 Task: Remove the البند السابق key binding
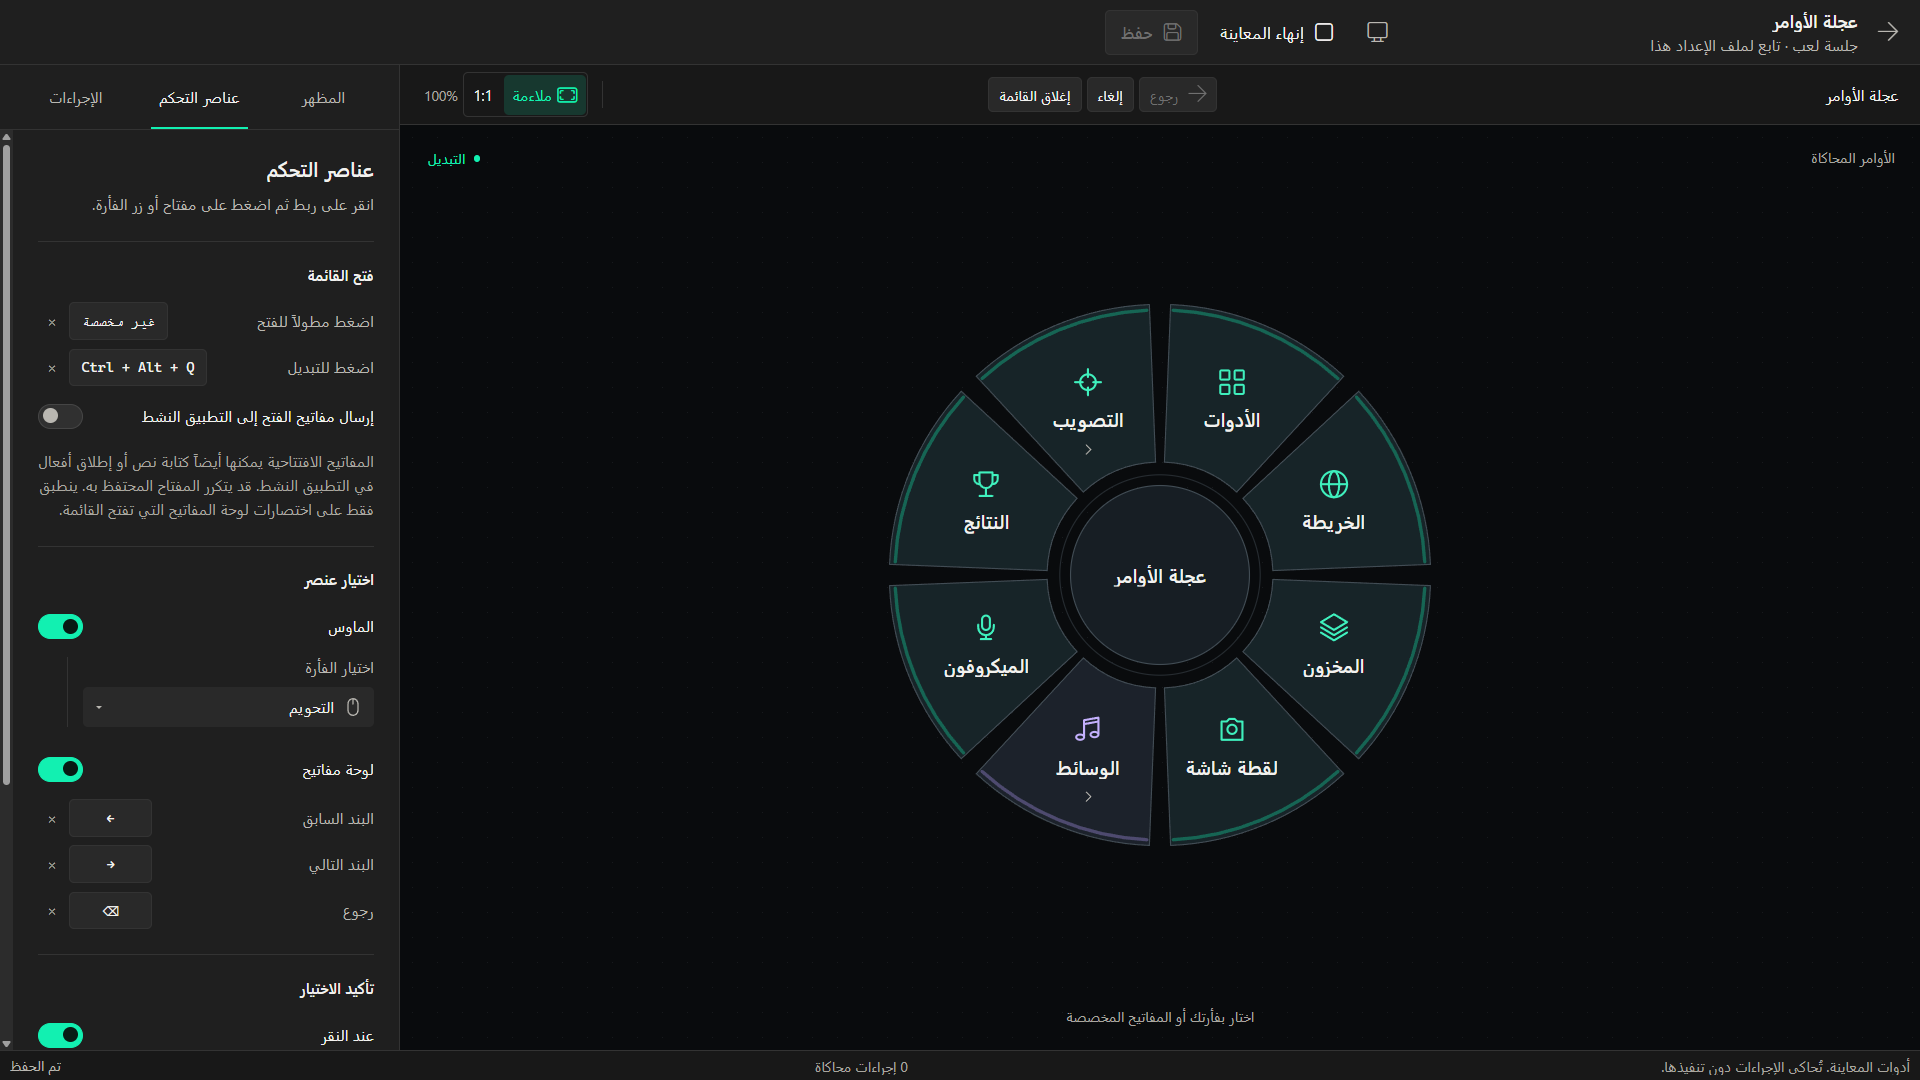click(x=52, y=819)
